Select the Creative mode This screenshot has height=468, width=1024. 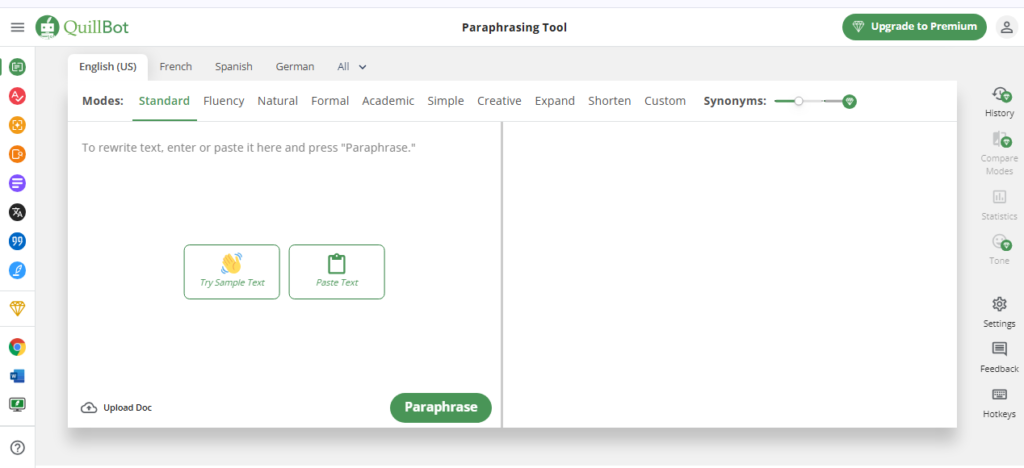(x=499, y=101)
